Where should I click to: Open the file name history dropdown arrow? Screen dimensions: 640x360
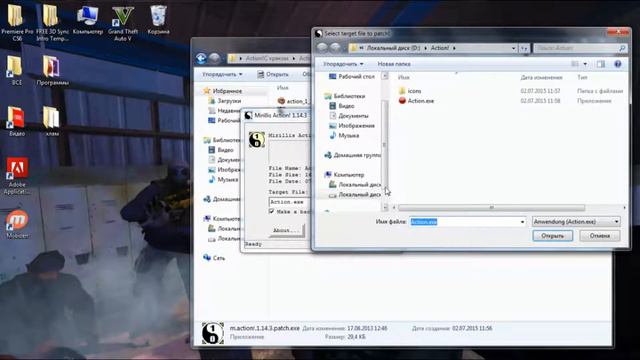click(x=522, y=222)
